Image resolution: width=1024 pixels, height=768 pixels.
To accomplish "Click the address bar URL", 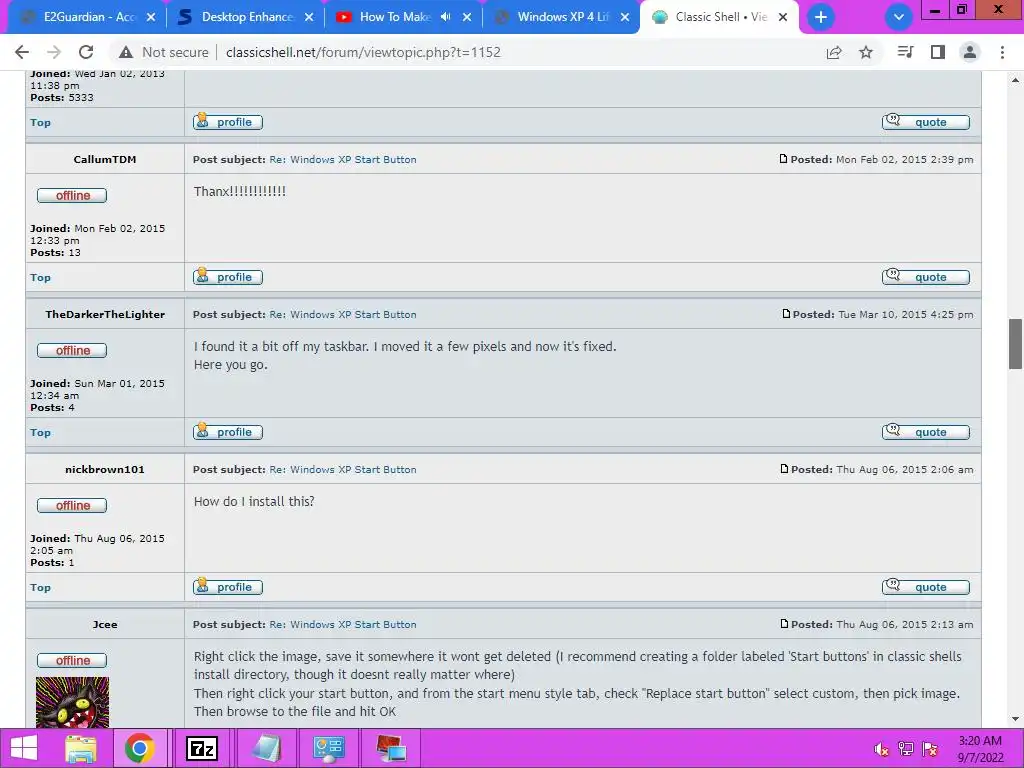I will click(x=363, y=52).
